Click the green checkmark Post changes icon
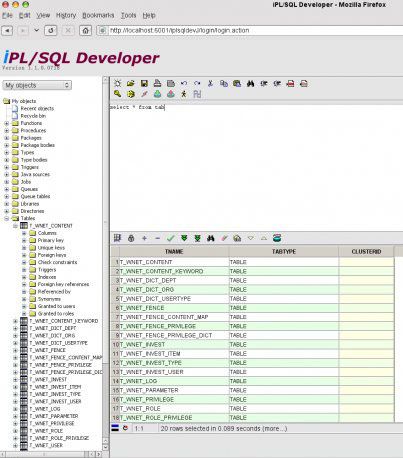403x458 pixels. click(x=171, y=238)
